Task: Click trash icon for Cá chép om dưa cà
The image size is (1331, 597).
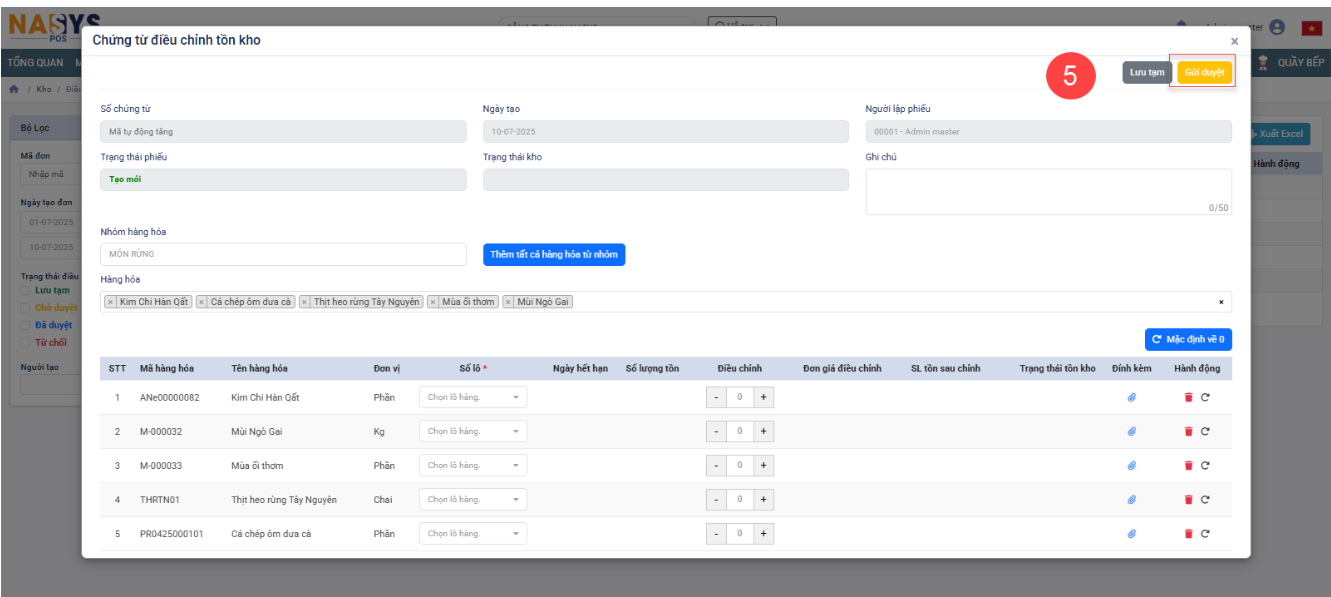Action: click(x=1188, y=534)
